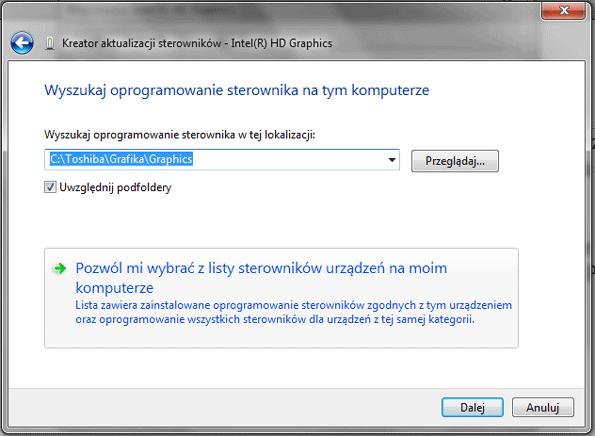
Task: Click the device icon beside the wizard title
Action: point(50,44)
